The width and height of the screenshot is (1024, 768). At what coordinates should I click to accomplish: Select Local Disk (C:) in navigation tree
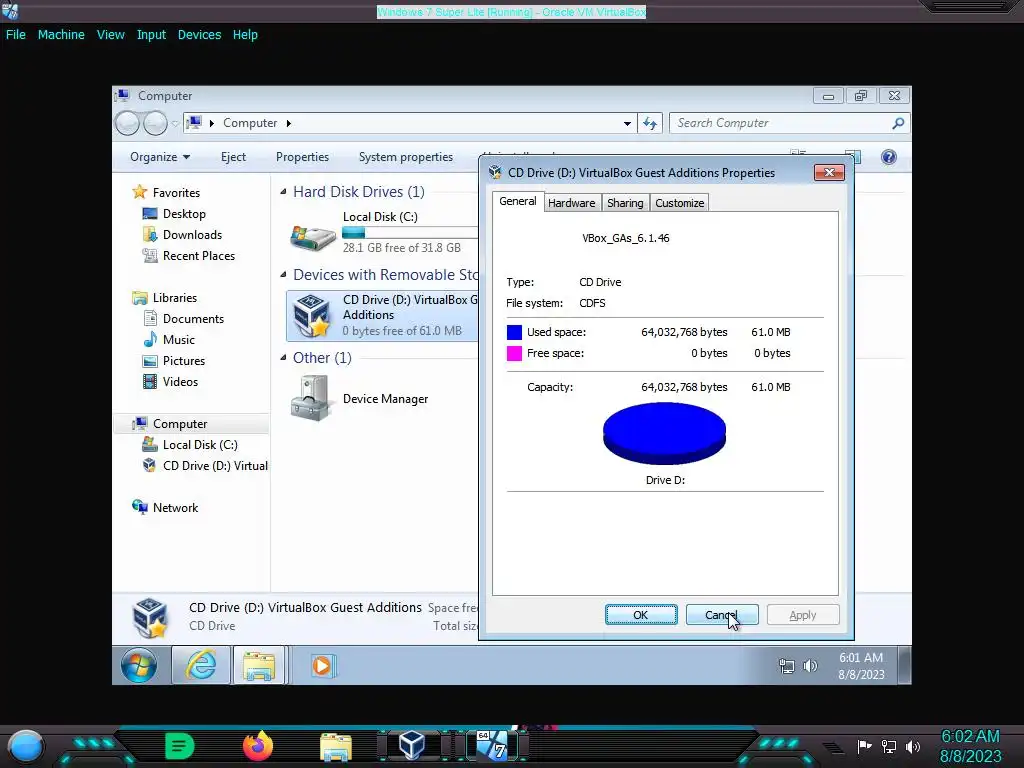pyautogui.click(x=200, y=445)
